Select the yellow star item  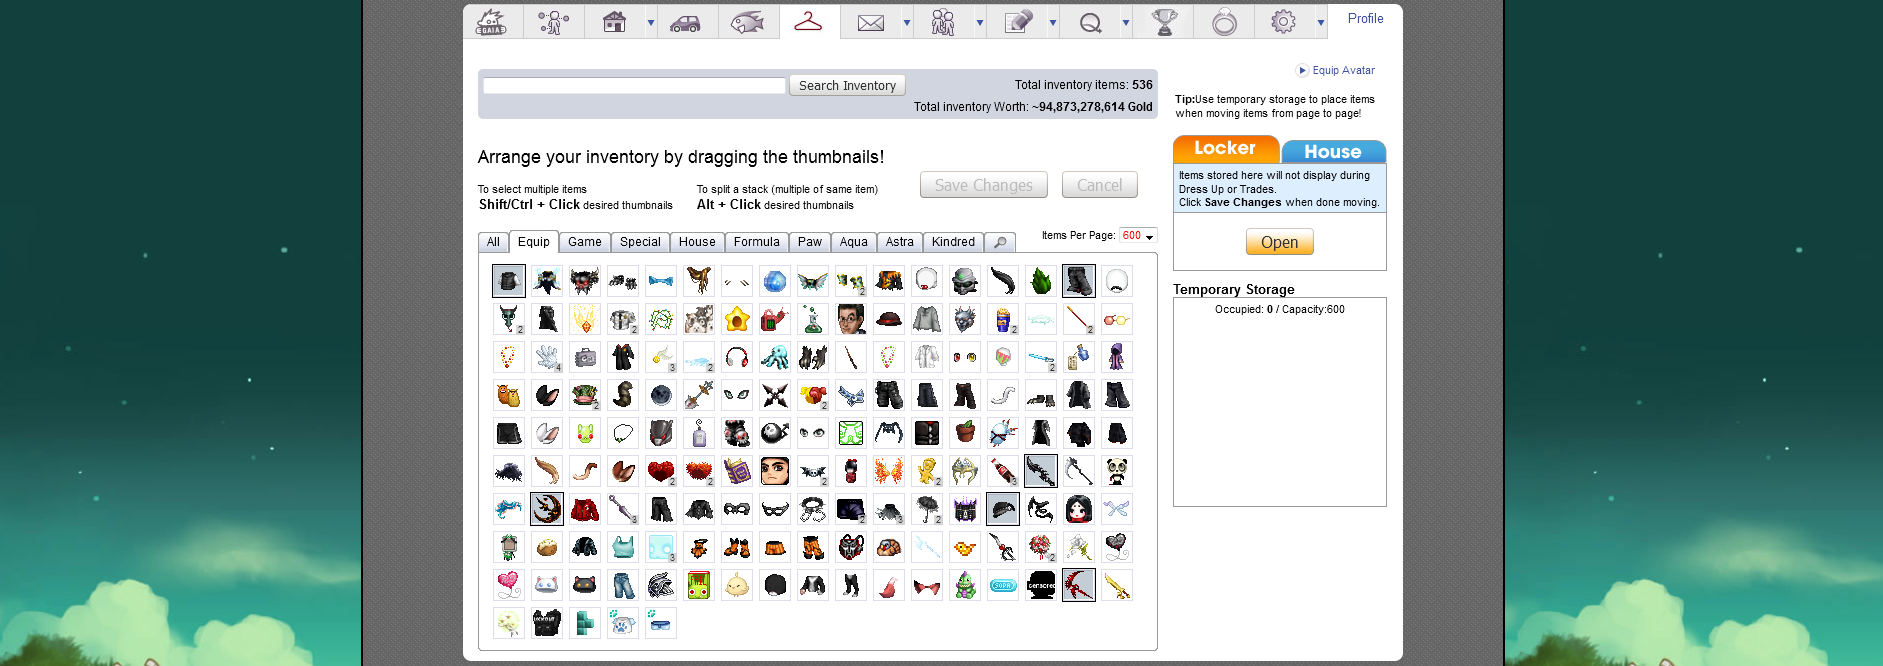(737, 319)
